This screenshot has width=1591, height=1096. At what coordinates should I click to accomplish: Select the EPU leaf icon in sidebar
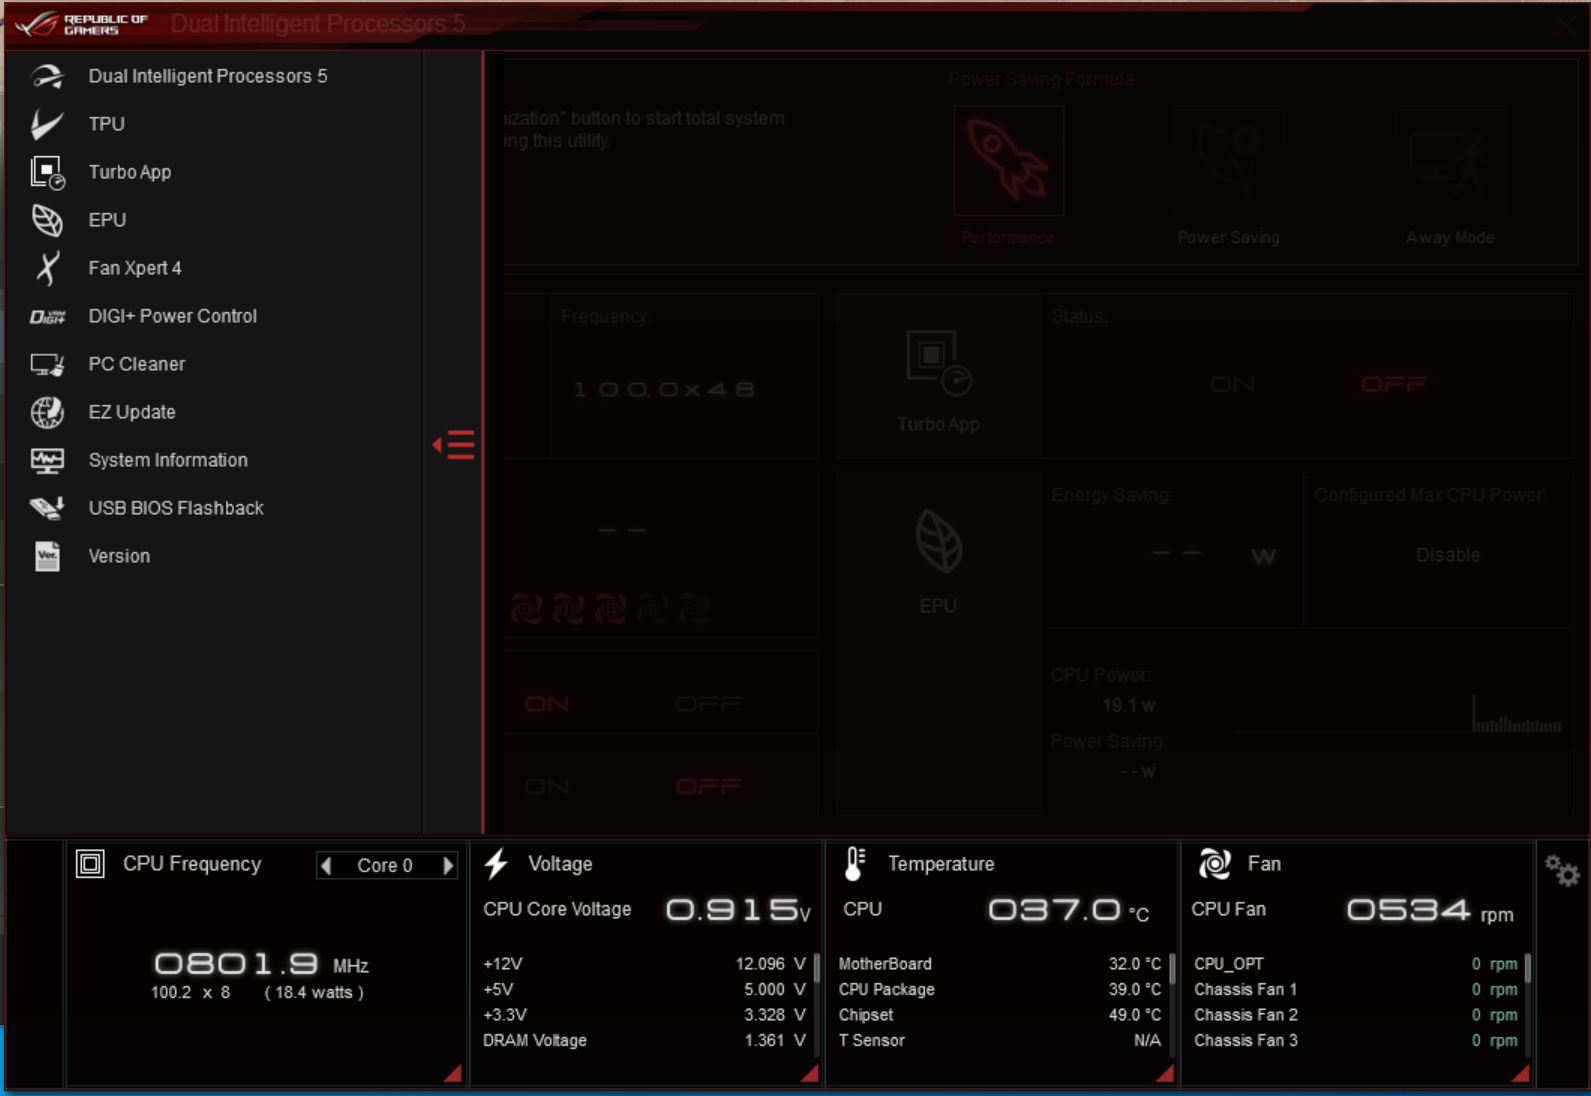(46, 220)
